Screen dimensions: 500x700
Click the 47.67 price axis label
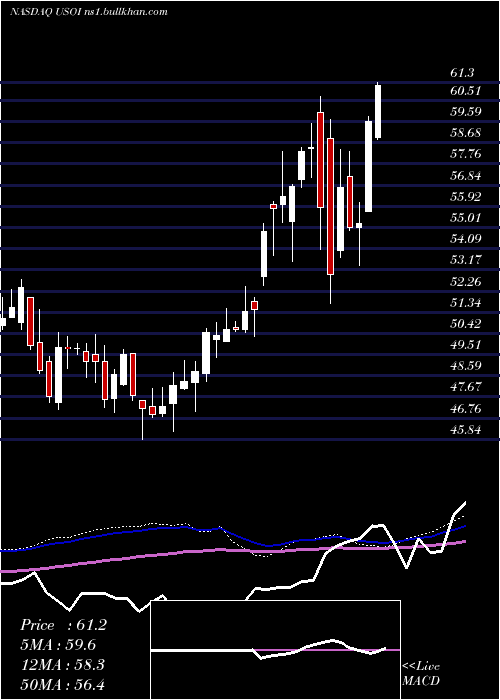(466, 387)
